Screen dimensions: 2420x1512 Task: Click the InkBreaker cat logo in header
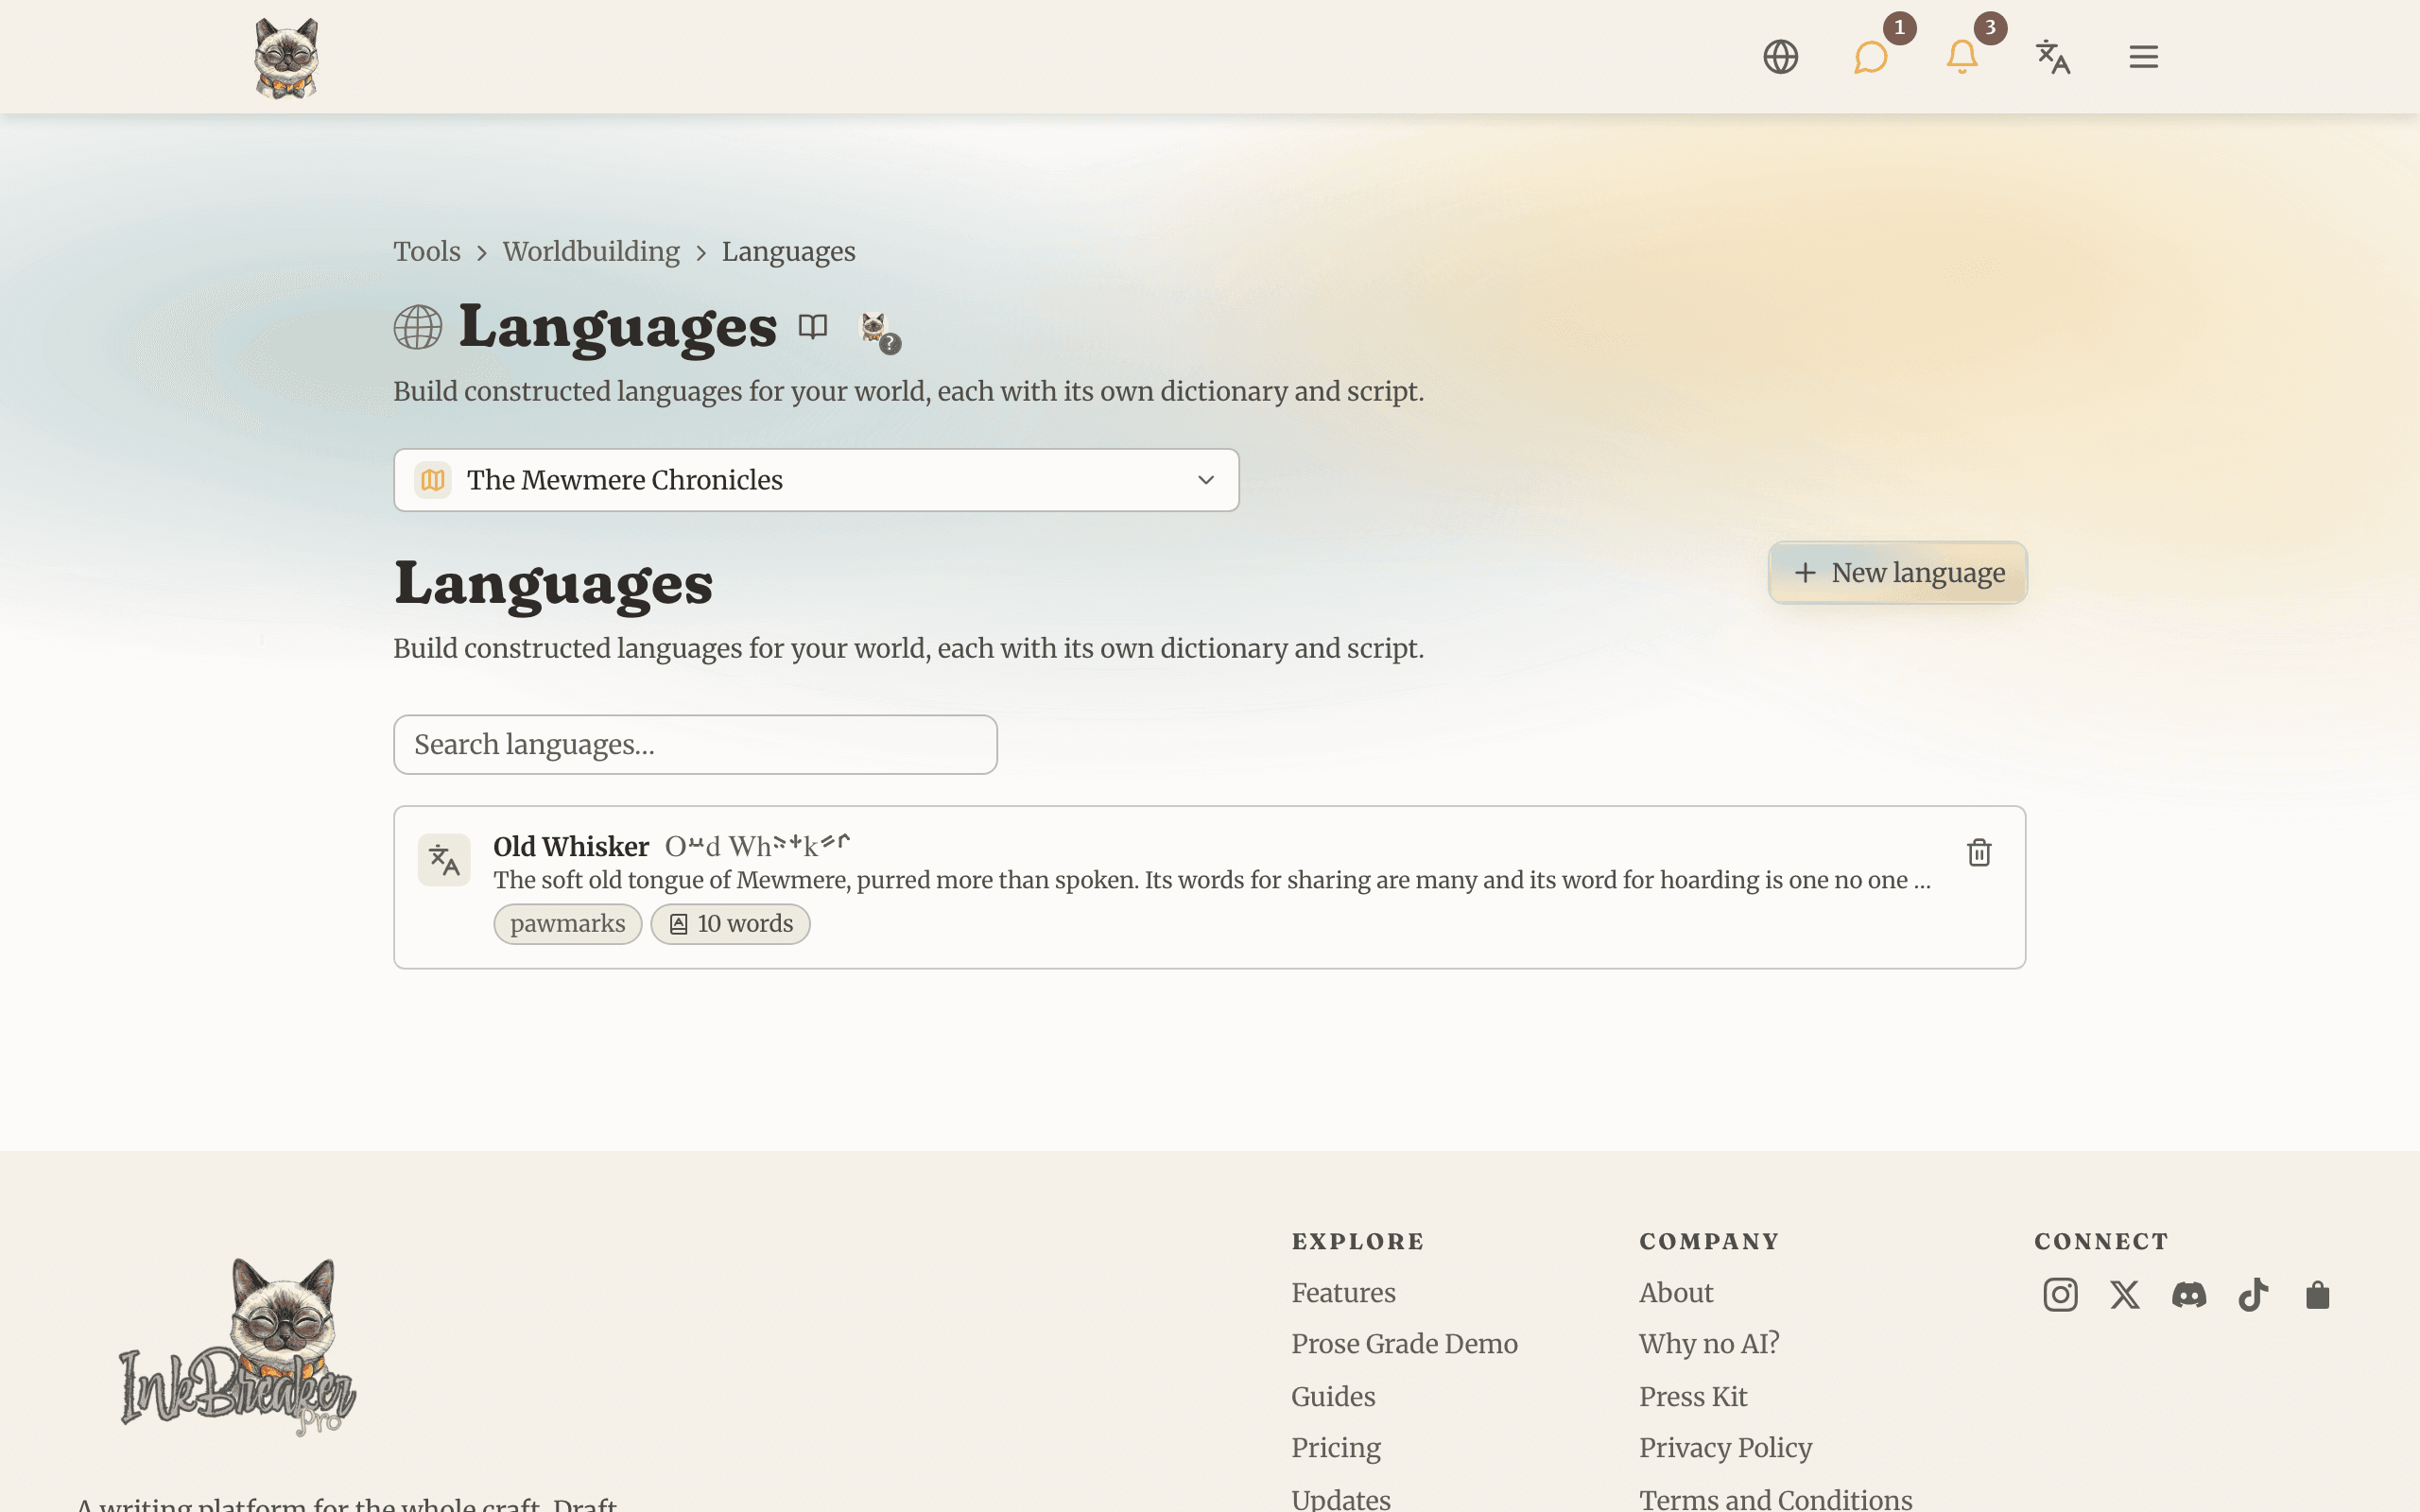[286, 57]
